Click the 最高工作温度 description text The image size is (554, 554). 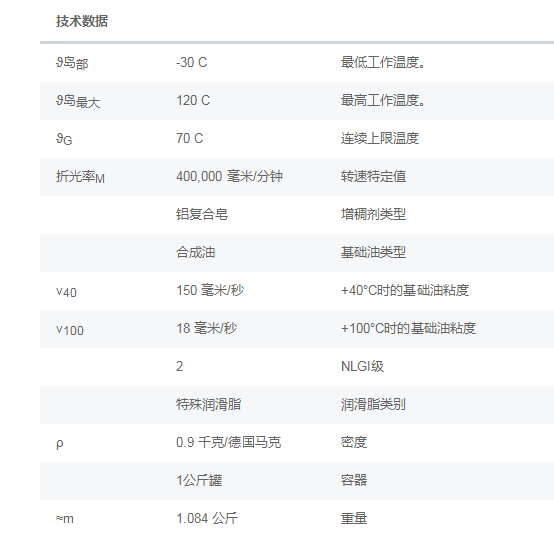[383, 100]
